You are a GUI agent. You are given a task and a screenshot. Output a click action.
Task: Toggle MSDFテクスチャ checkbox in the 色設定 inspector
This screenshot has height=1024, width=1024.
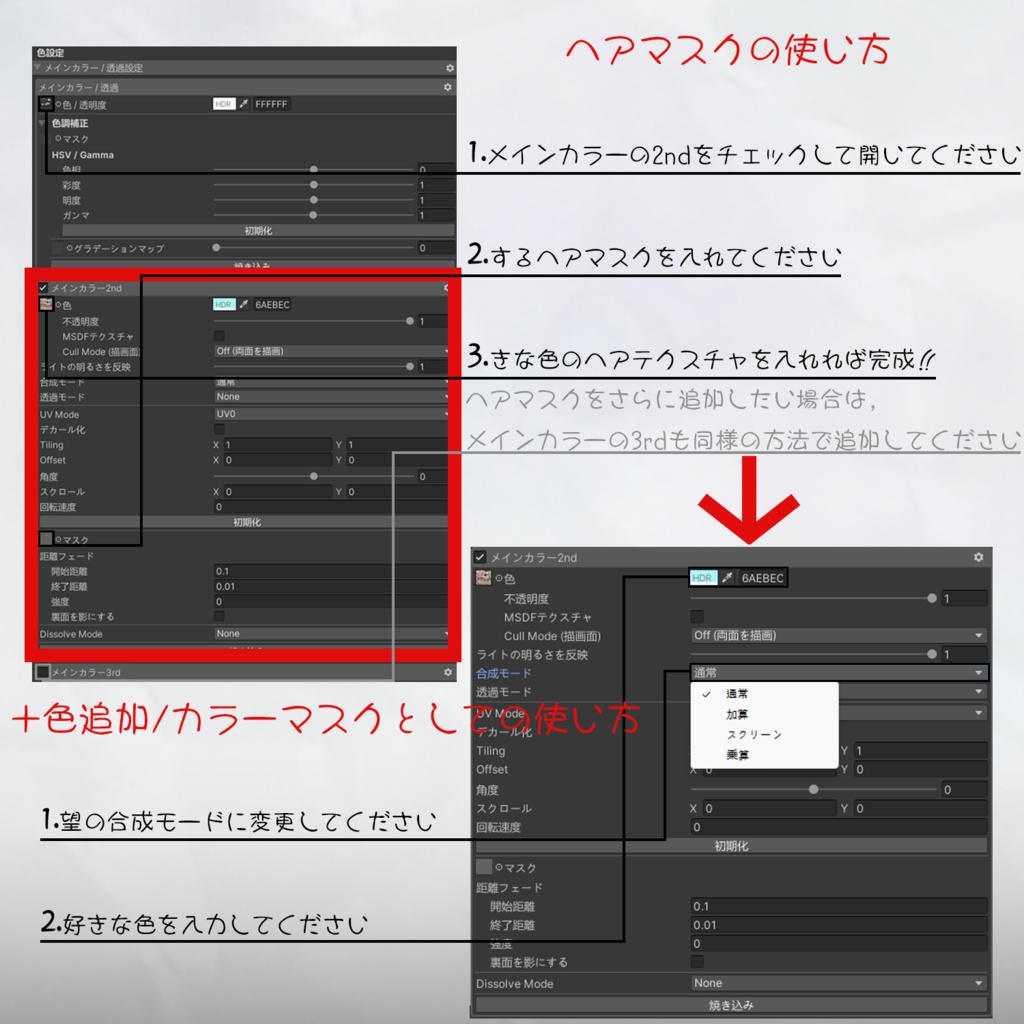click(x=219, y=336)
